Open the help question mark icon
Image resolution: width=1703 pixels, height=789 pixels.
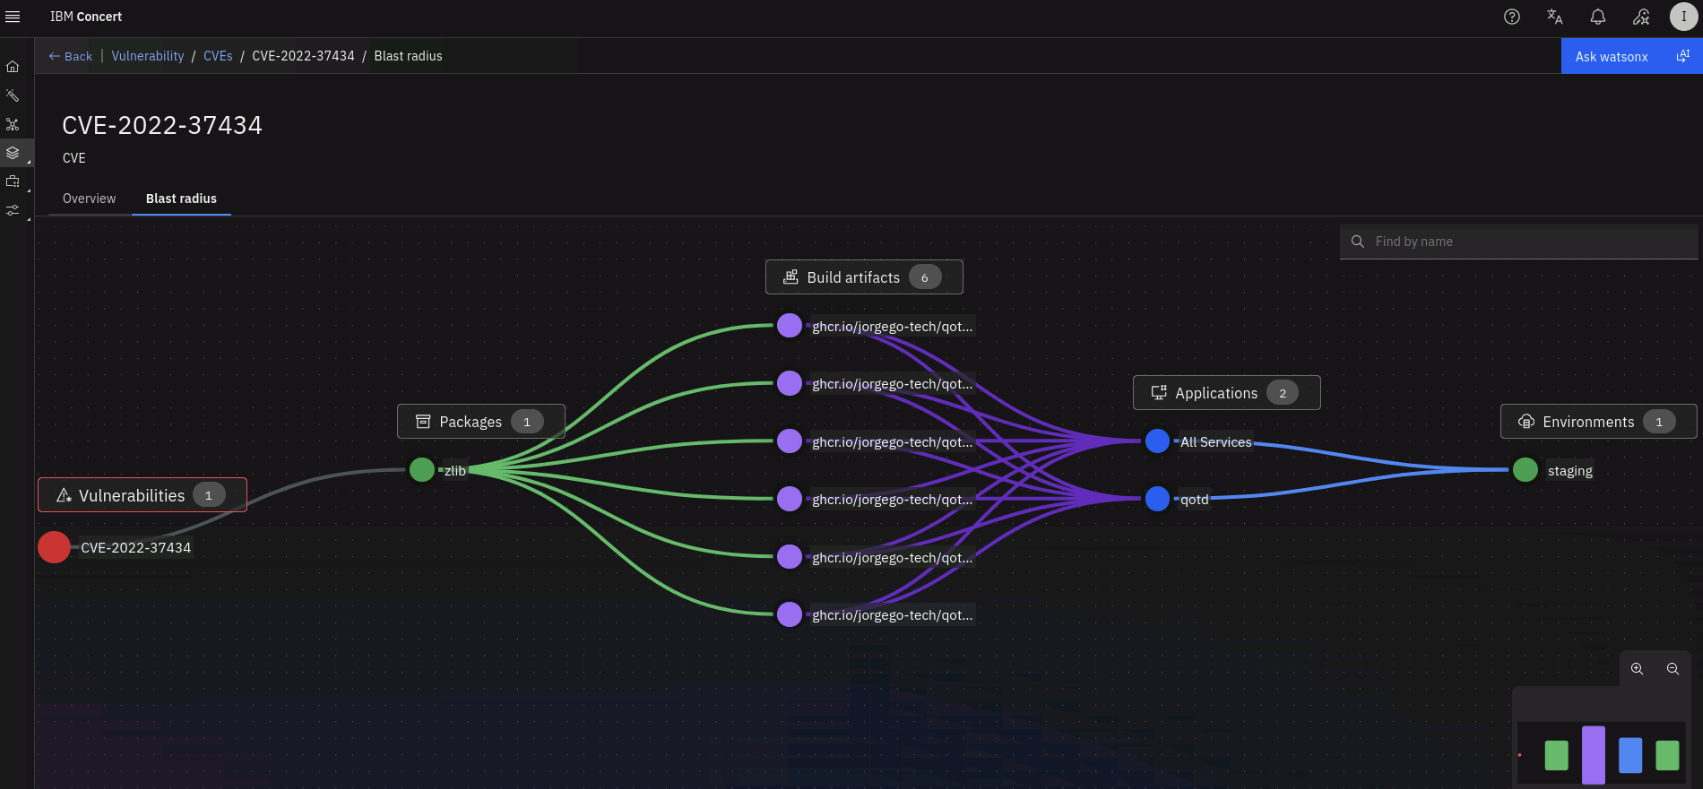[x=1511, y=17]
